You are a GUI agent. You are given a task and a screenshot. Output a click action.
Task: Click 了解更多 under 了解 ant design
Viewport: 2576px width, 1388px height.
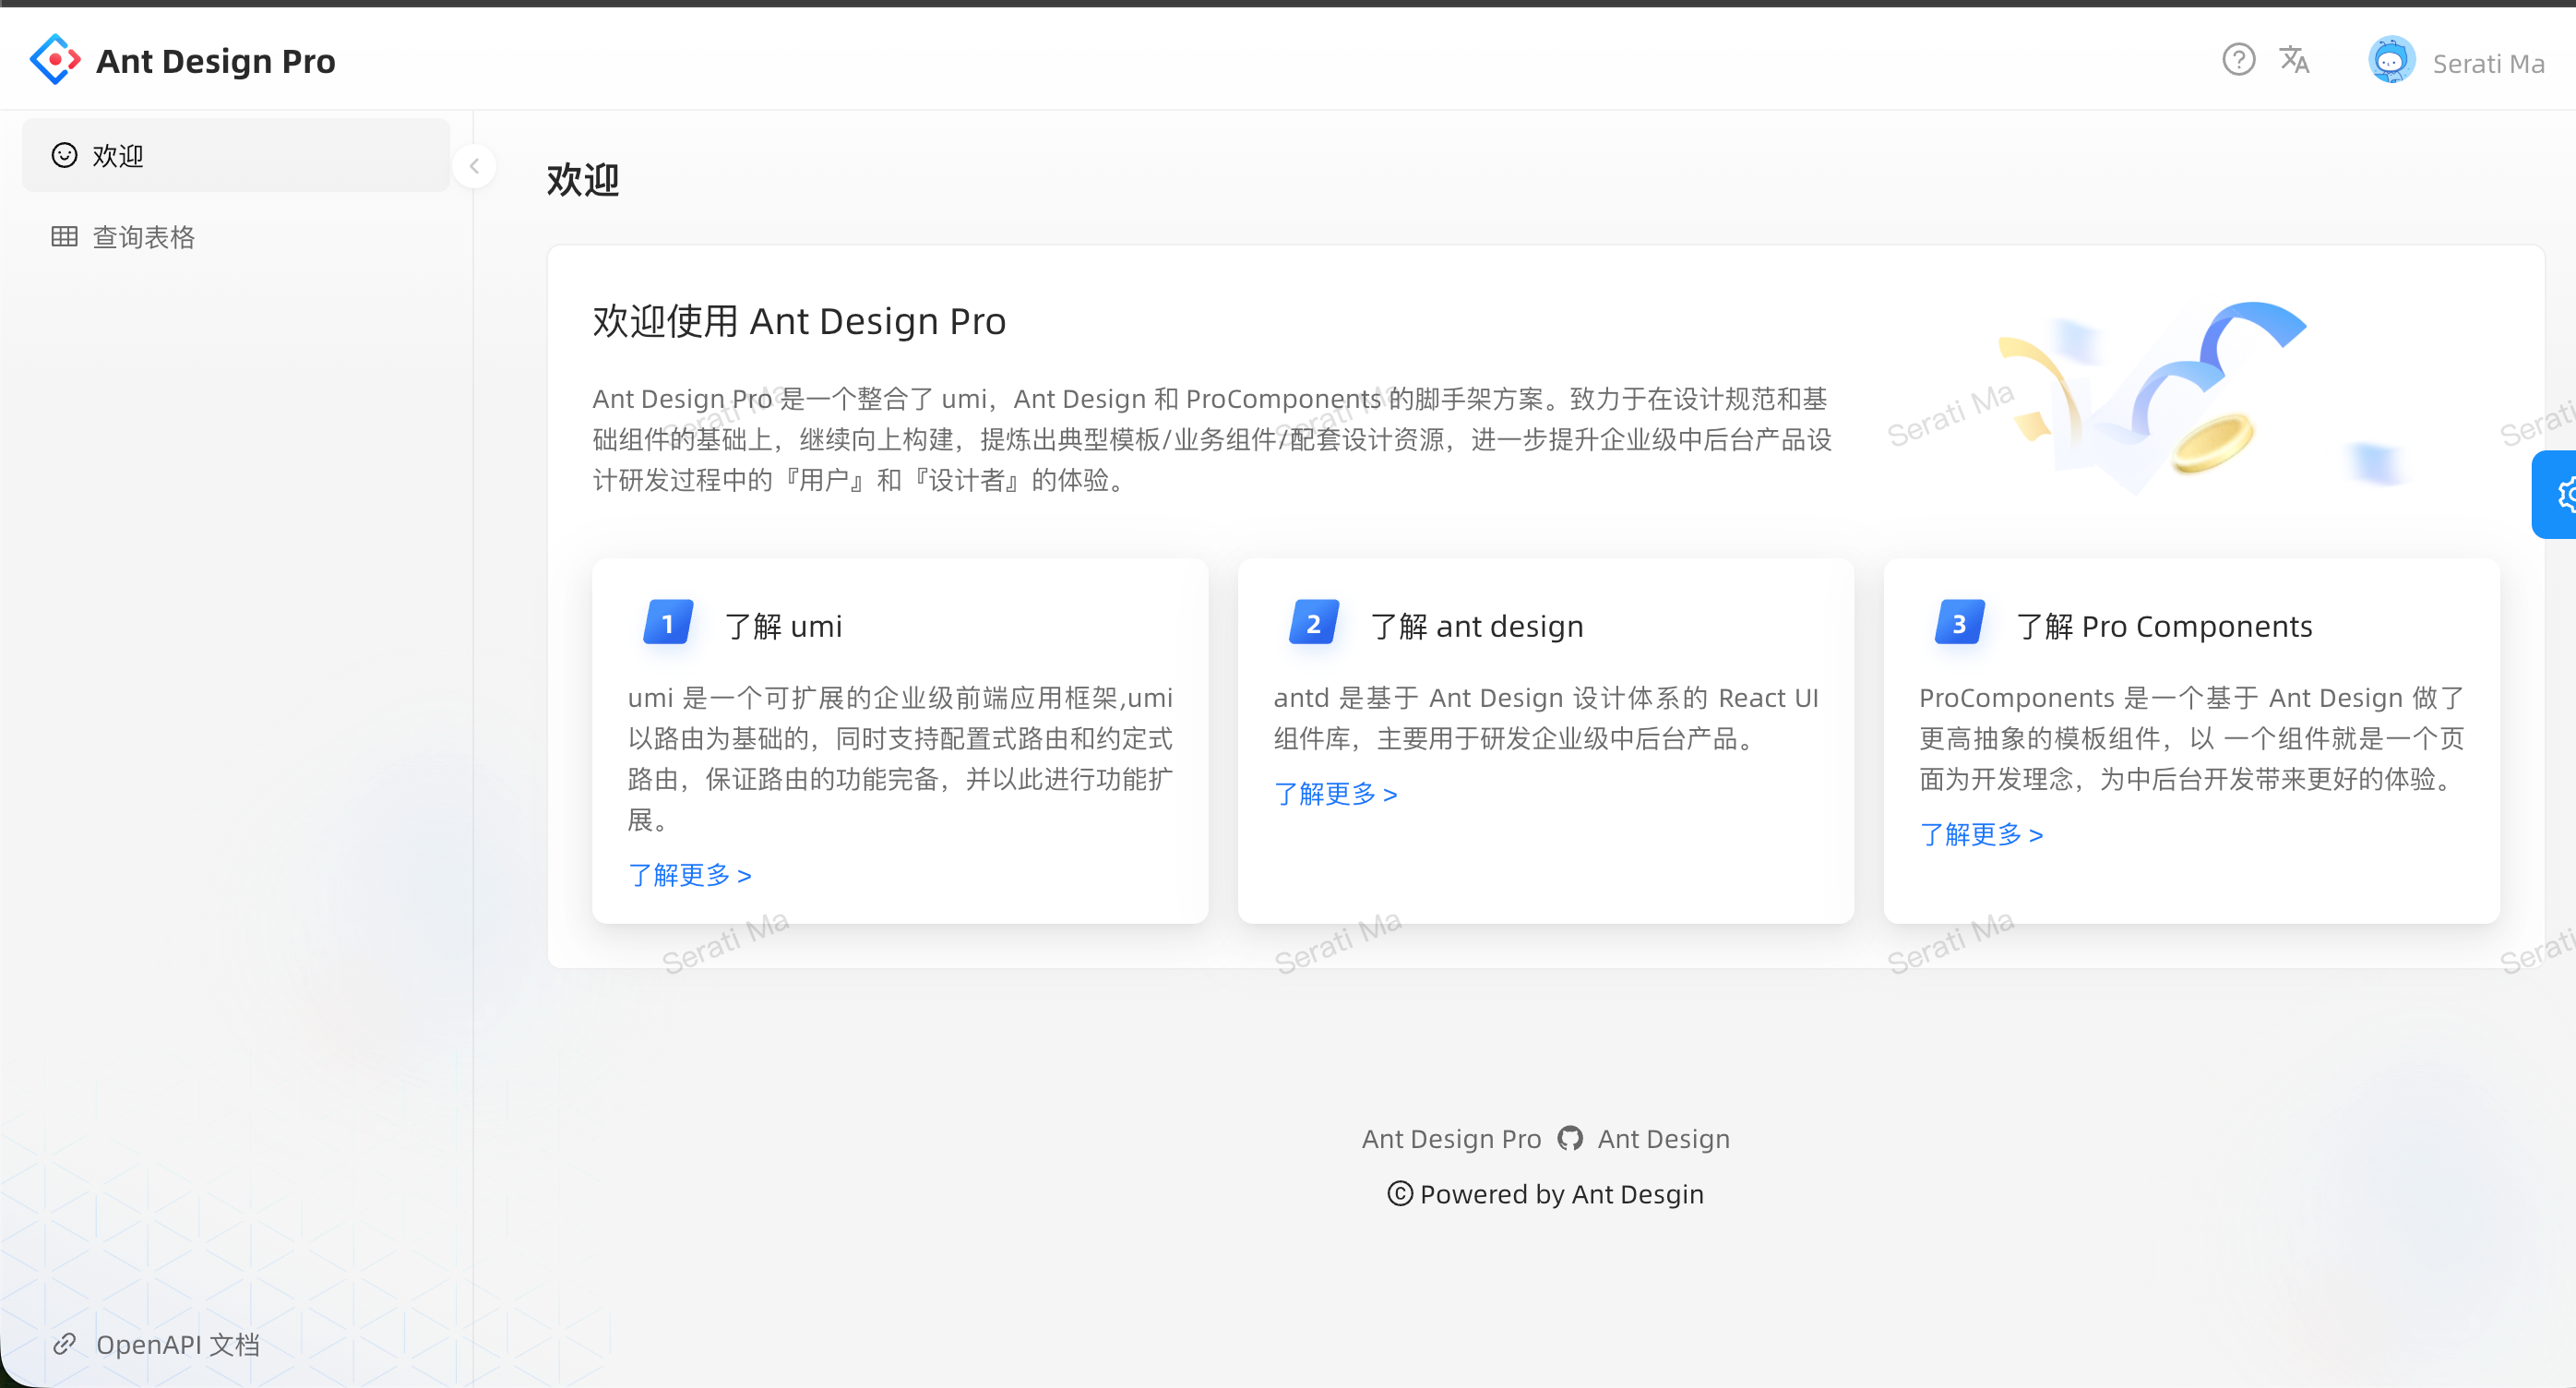[x=1335, y=794]
